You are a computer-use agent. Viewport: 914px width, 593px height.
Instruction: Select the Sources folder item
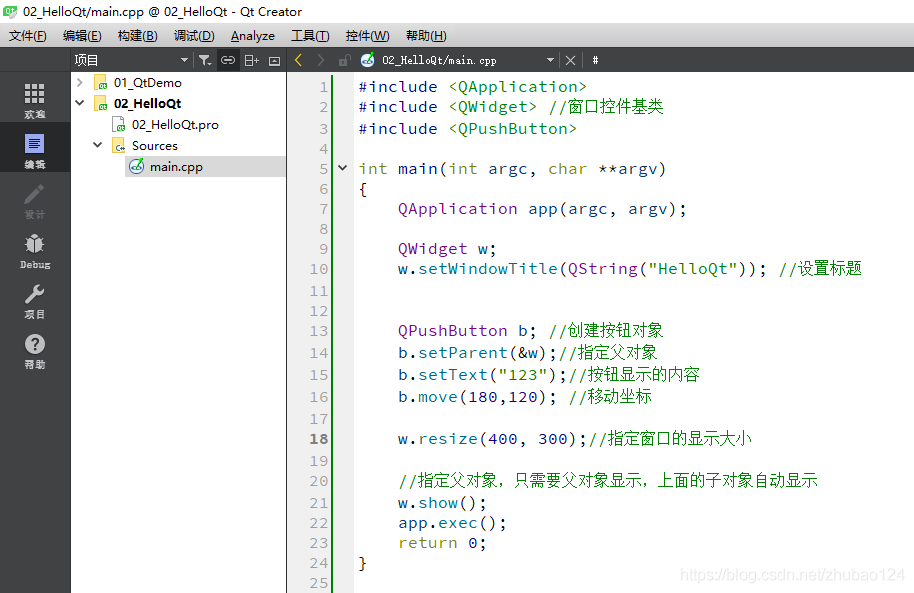pyautogui.click(x=154, y=146)
